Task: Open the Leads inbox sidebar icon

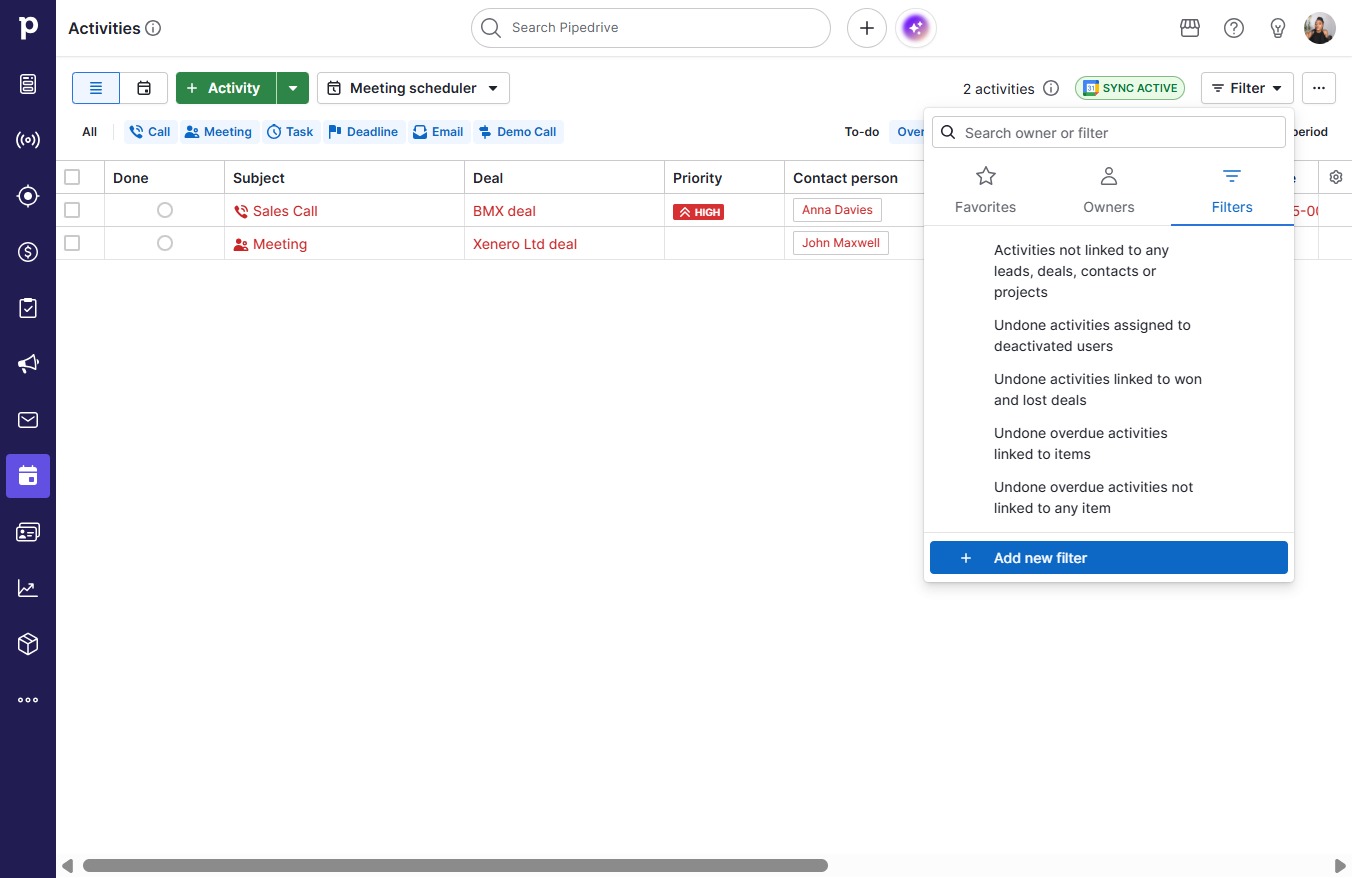Action: 28,84
